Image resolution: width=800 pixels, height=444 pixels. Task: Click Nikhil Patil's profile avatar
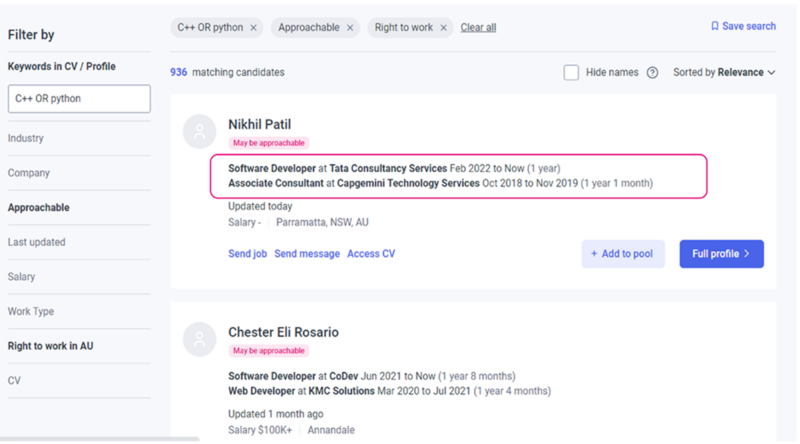(x=202, y=130)
